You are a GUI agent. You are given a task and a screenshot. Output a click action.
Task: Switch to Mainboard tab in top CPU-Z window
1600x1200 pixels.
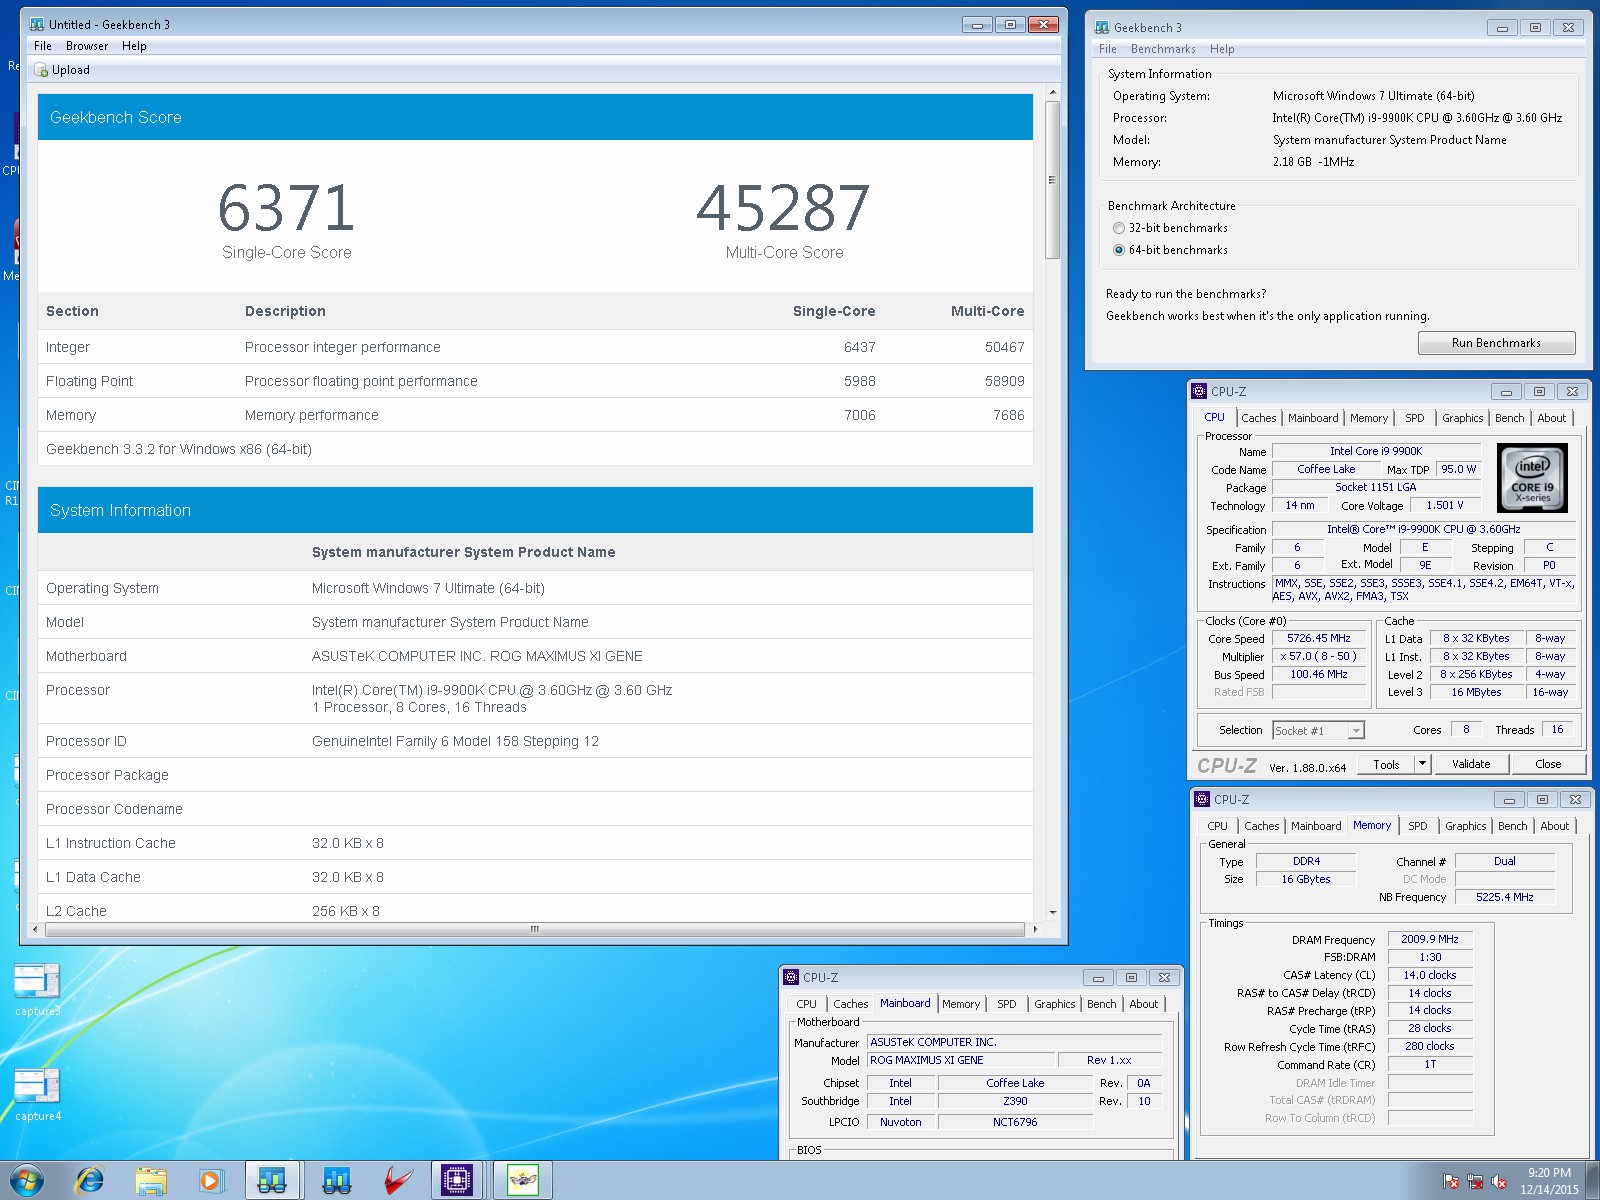[x=1313, y=418]
